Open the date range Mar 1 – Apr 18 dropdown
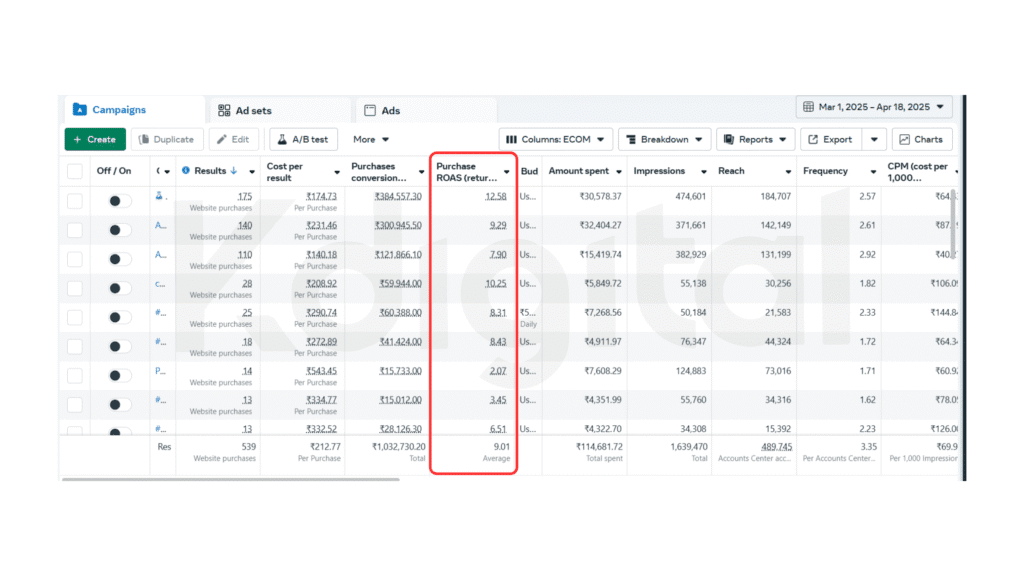Image resolution: width=1024 pixels, height=576 pixels. pos(874,107)
